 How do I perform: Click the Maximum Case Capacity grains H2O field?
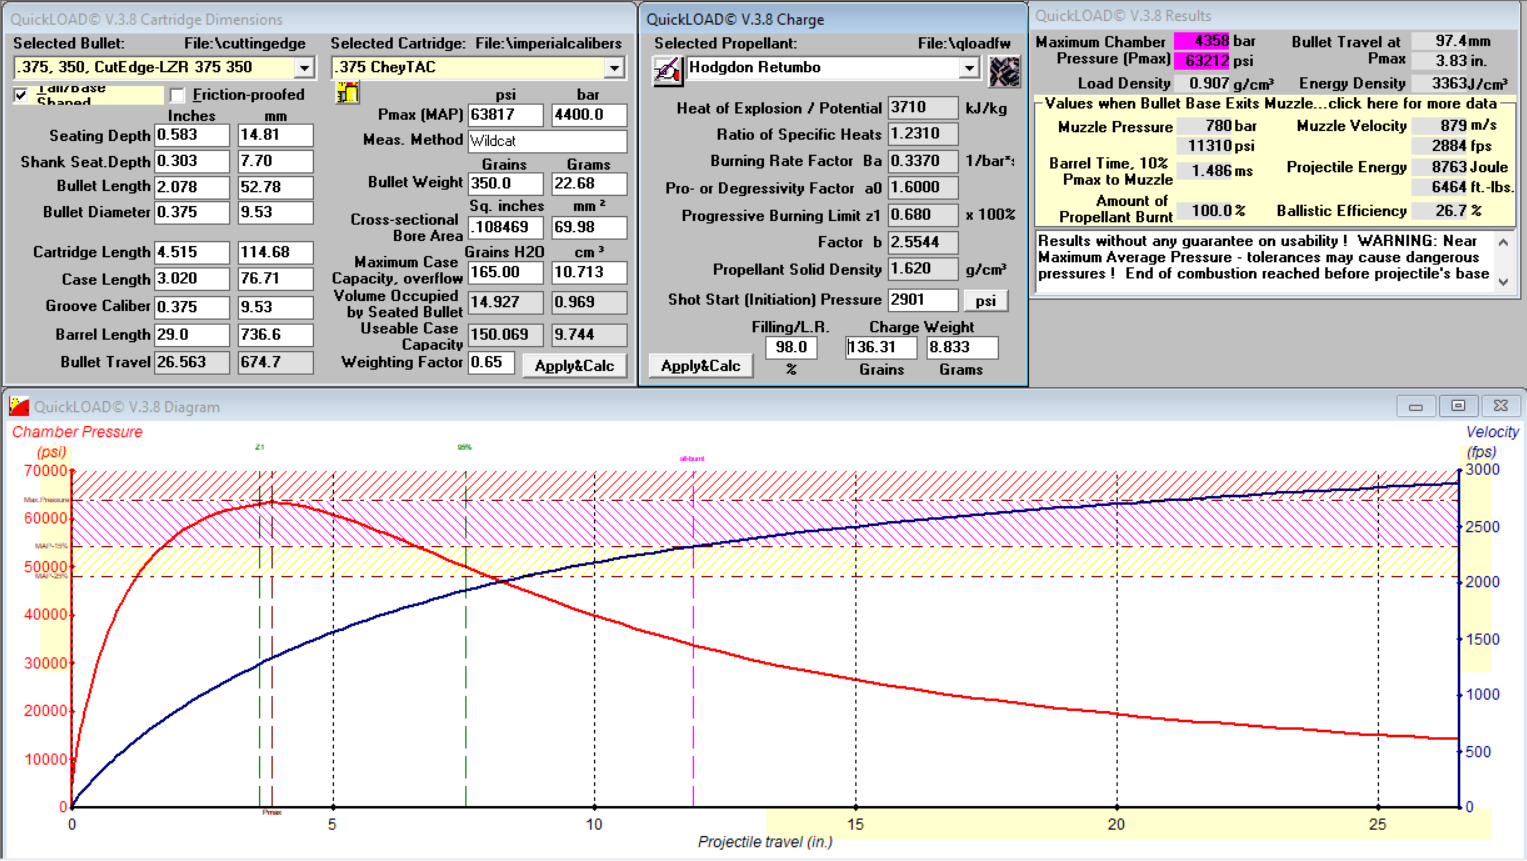point(506,272)
